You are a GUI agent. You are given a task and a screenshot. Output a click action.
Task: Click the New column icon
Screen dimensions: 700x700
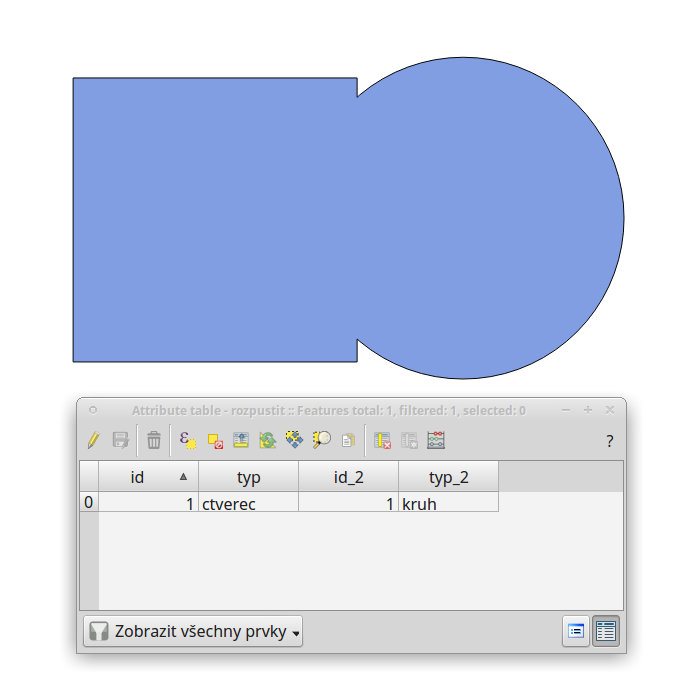coord(409,440)
